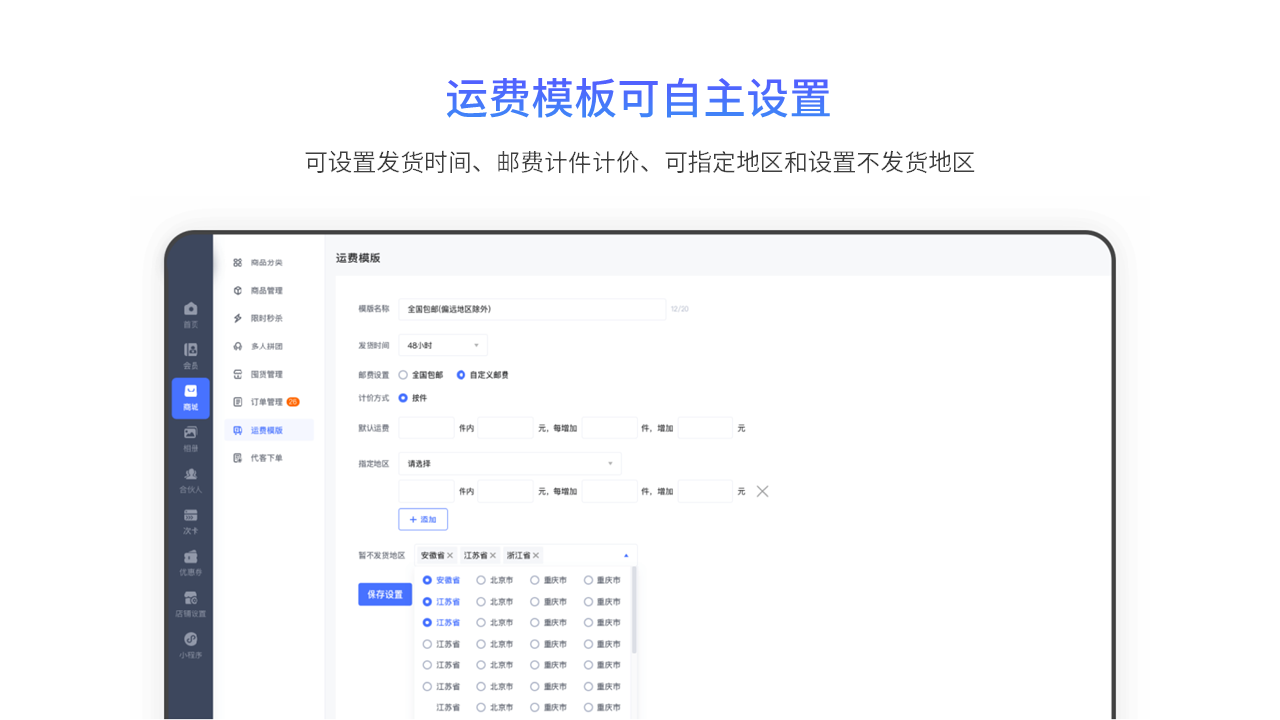Go to 代客下单 menu item
1280x720 pixels.
pyautogui.click(x=268, y=458)
